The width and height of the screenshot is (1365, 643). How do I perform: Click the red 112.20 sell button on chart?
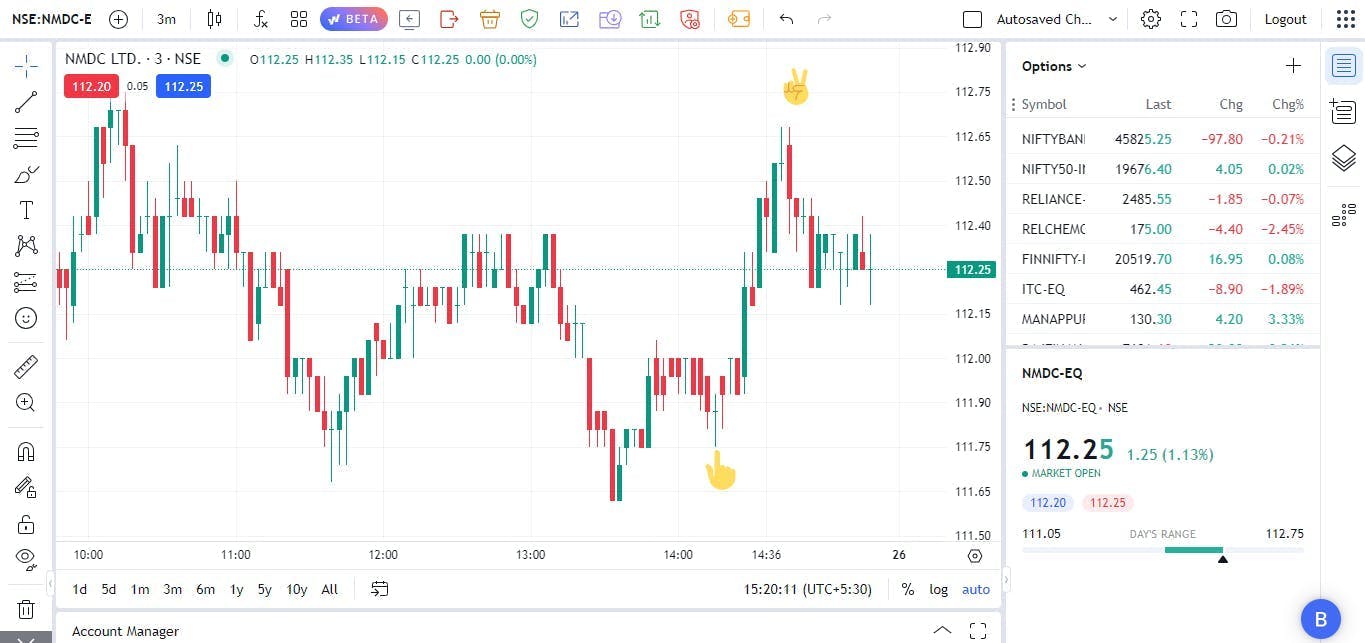click(x=91, y=86)
